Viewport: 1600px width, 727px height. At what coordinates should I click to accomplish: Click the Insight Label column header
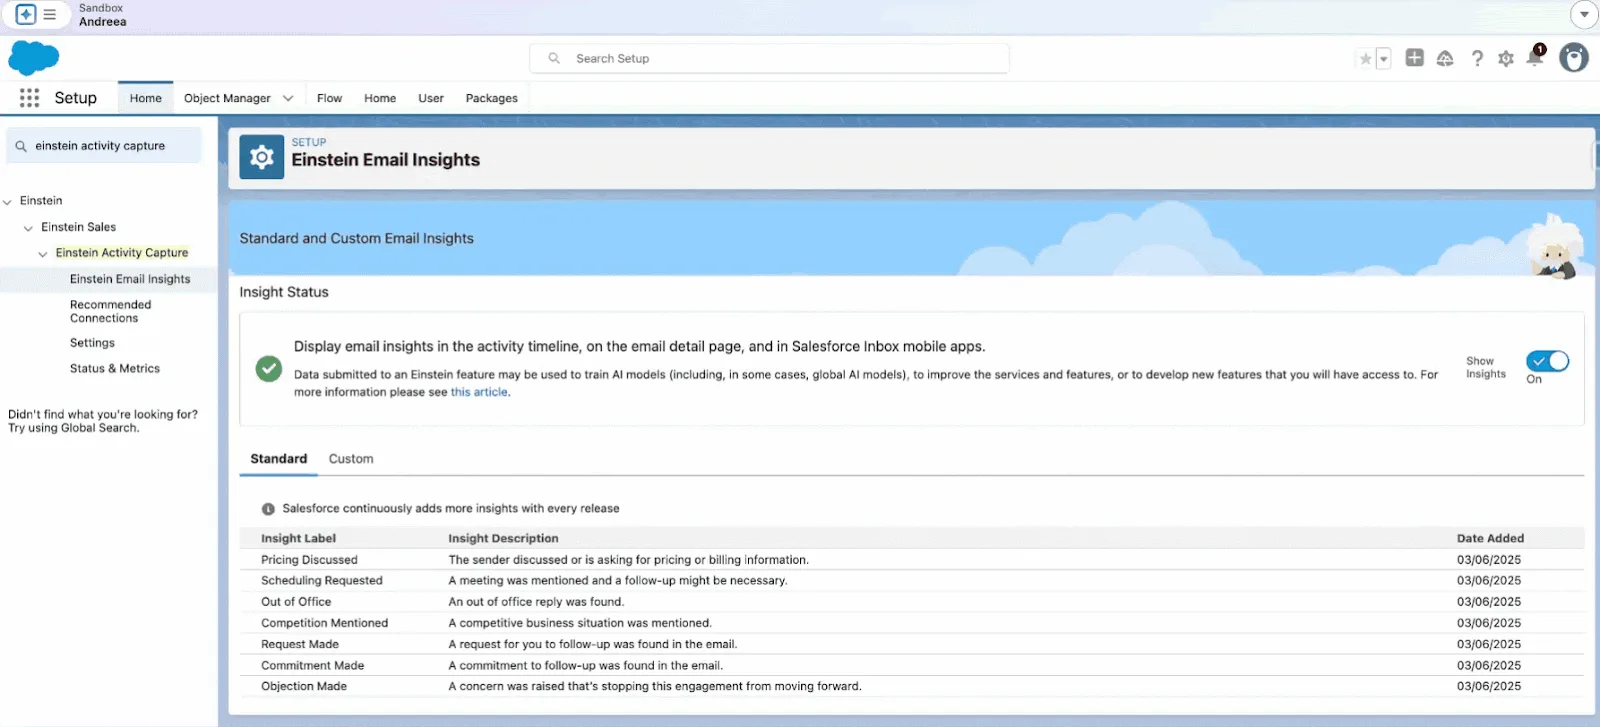click(x=298, y=538)
